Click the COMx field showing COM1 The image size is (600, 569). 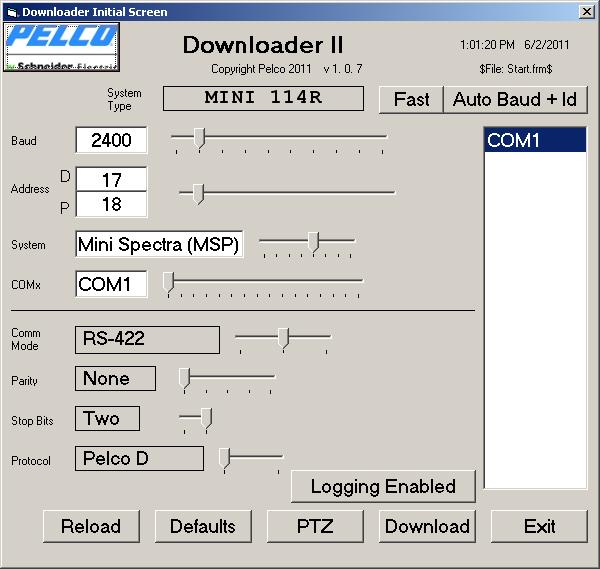point(111,284)
